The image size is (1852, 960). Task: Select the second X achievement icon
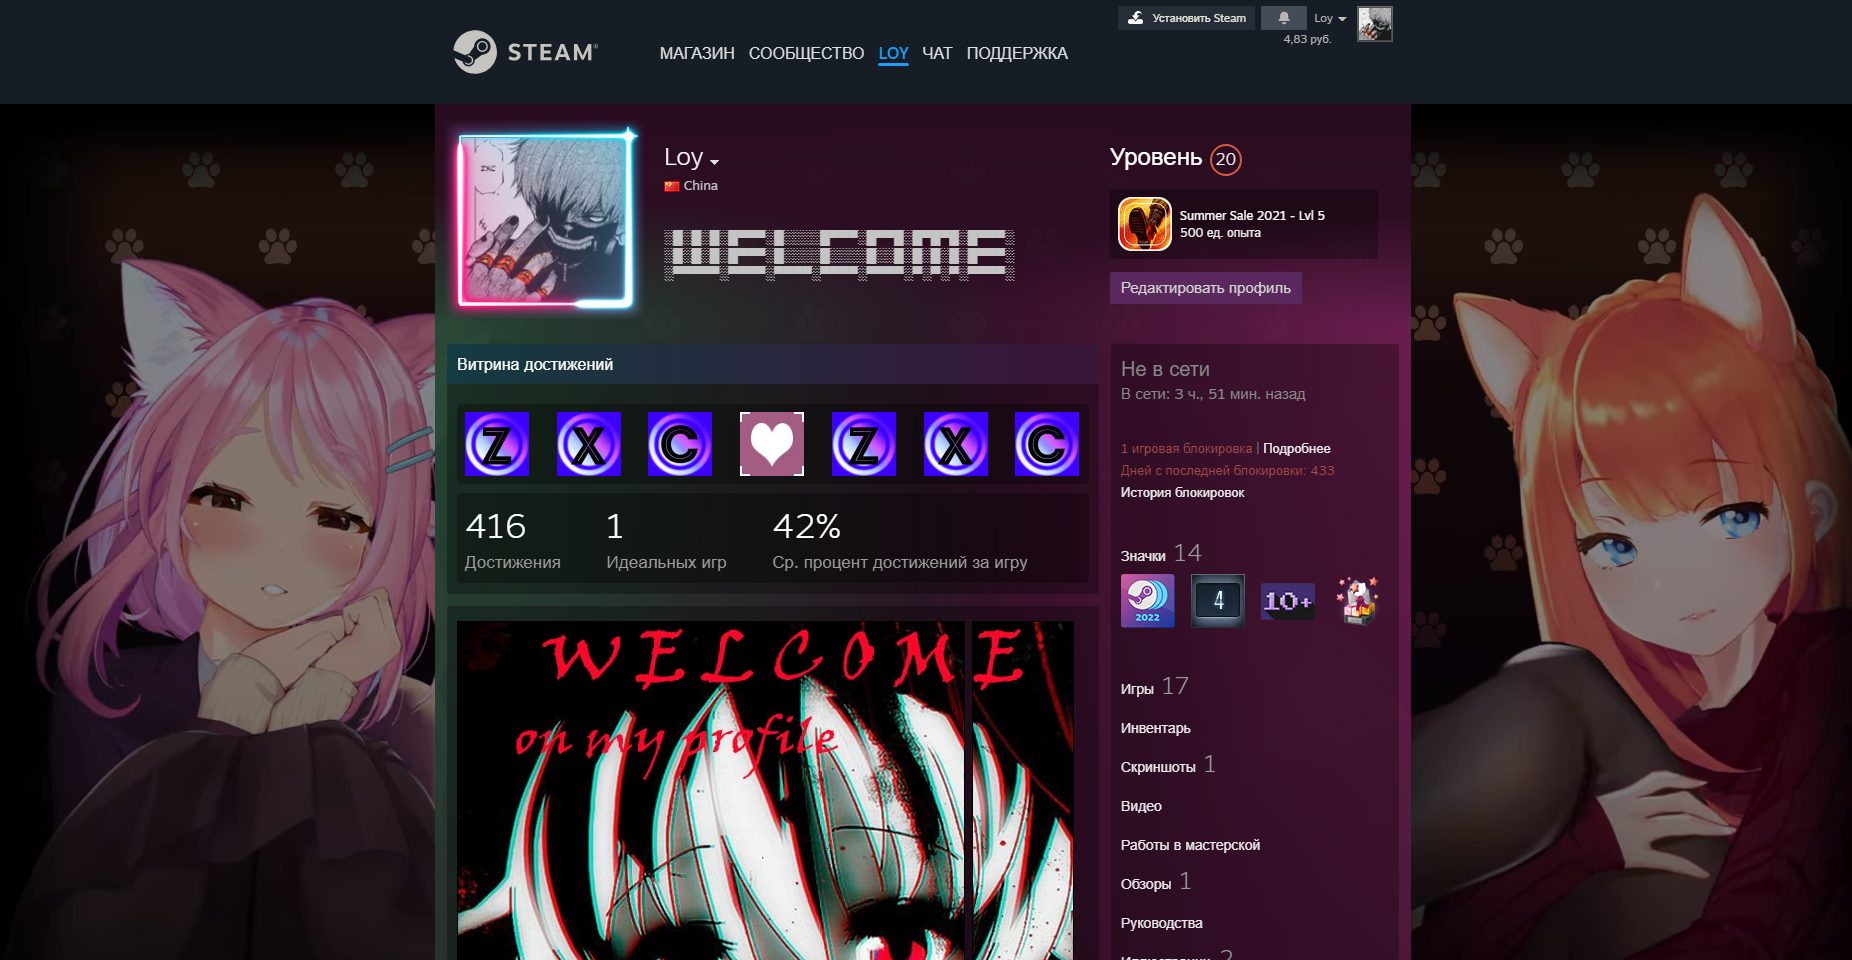956,444
